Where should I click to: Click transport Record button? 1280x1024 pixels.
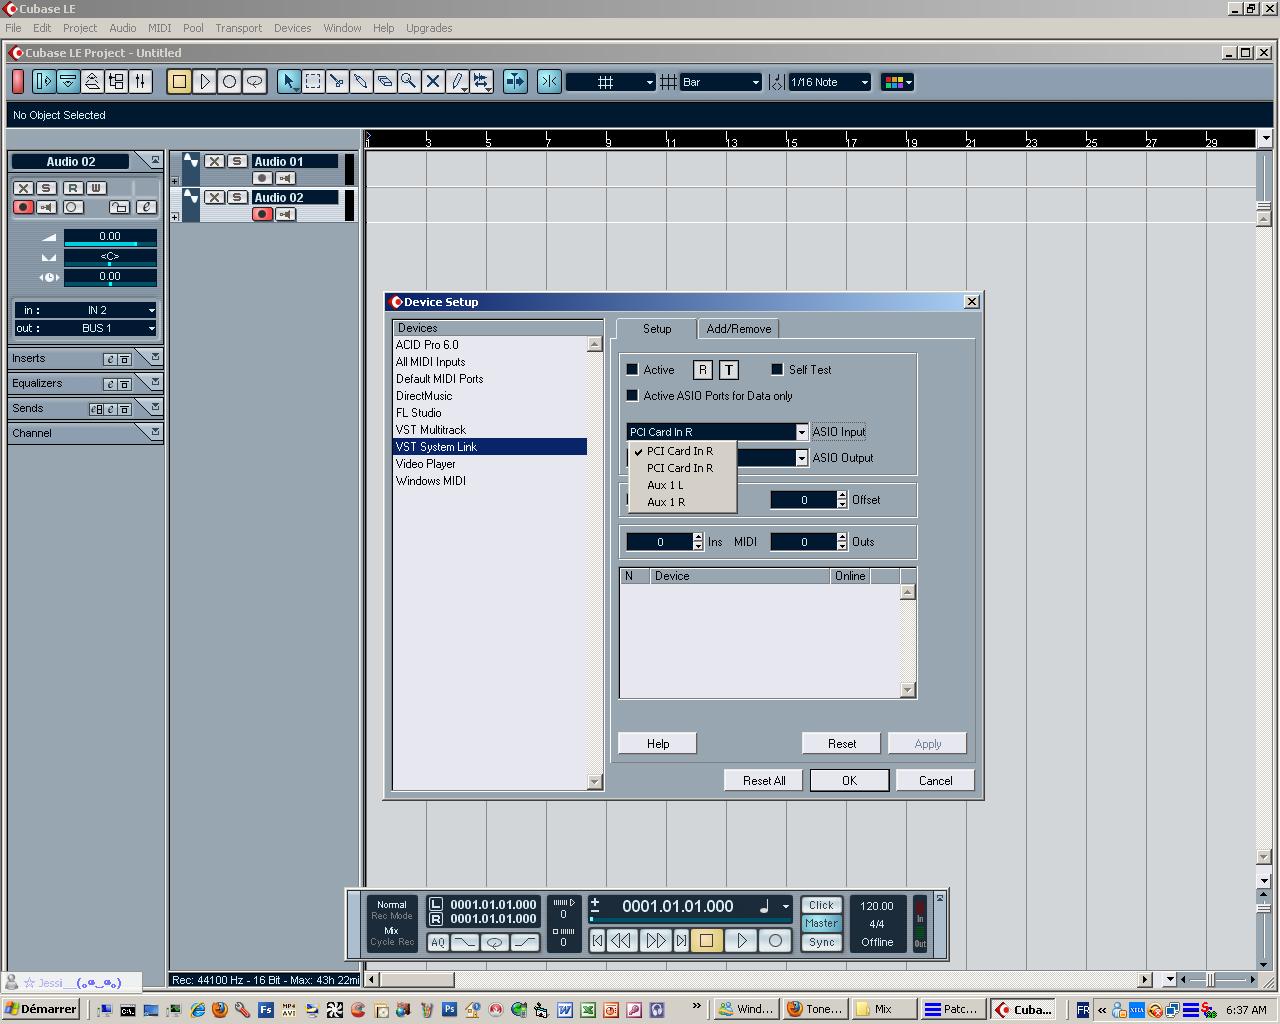775,940
